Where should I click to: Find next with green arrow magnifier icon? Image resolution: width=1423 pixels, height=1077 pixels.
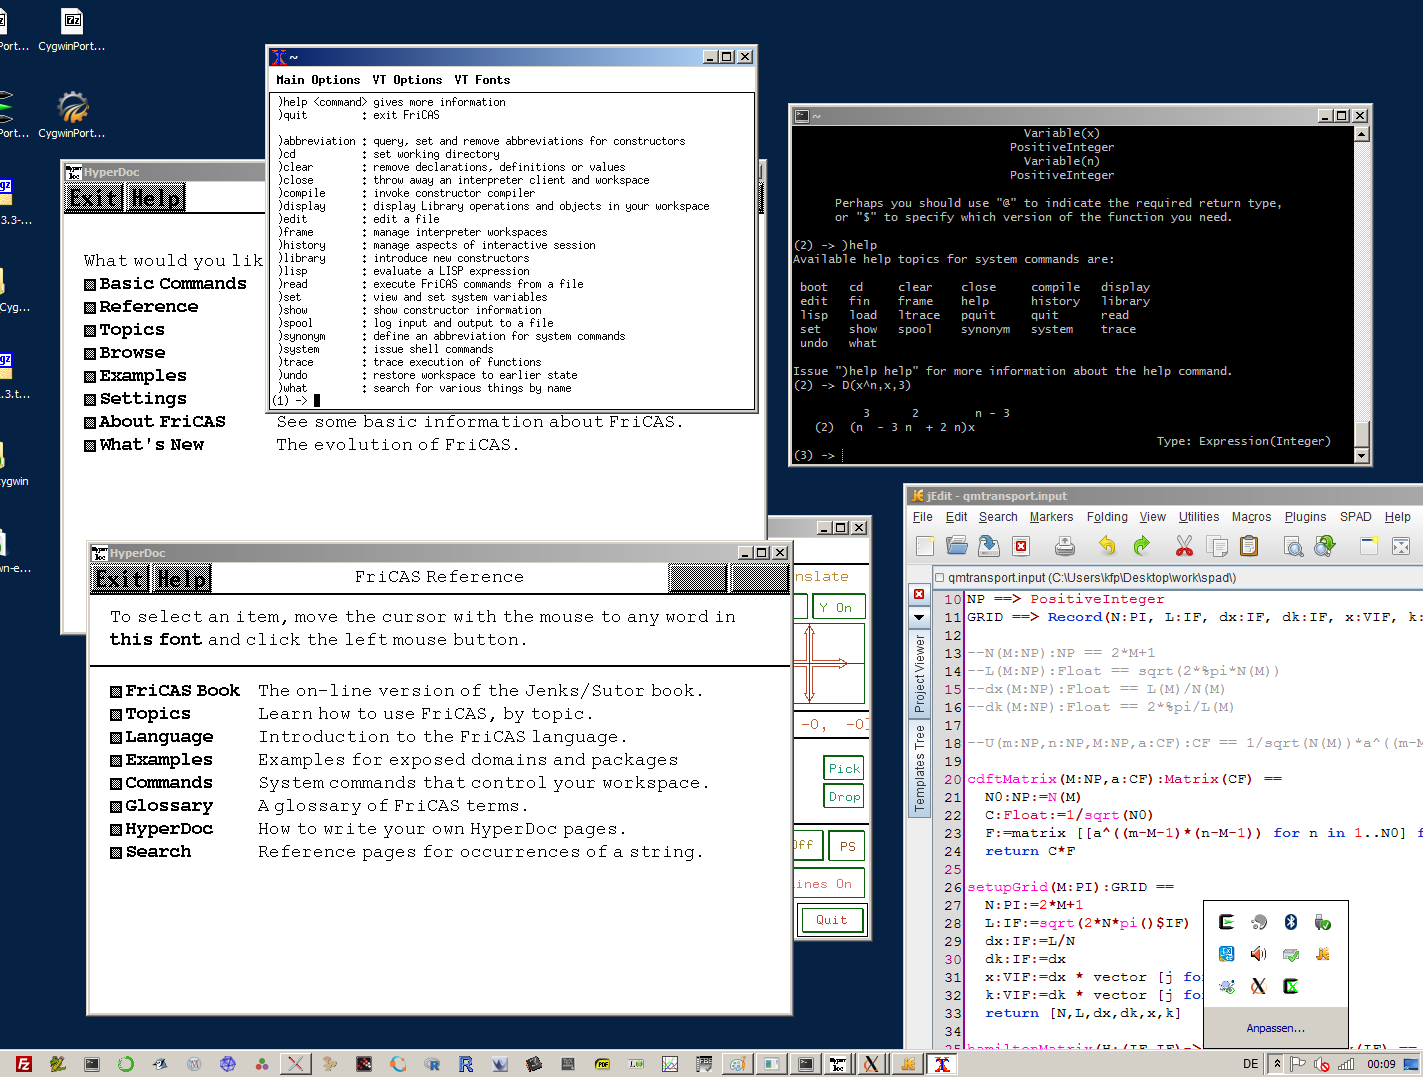(1325, 546)
